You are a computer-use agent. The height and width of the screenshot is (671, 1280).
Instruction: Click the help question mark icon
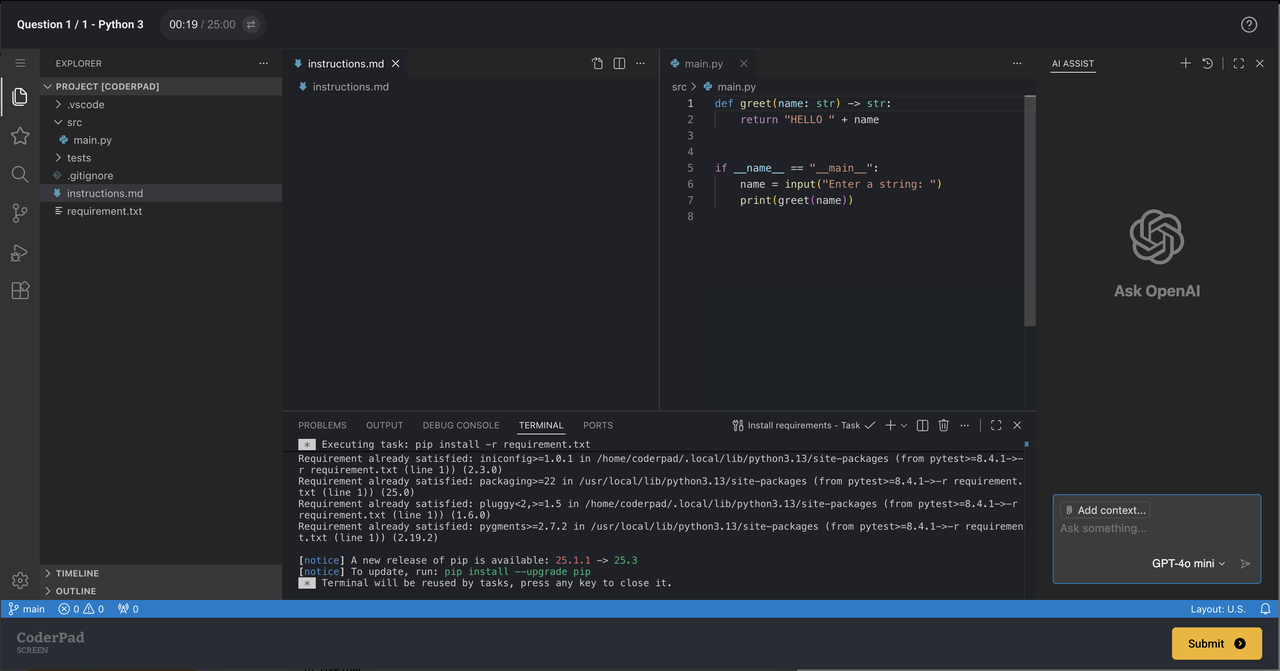click(x=1248, y=25)
